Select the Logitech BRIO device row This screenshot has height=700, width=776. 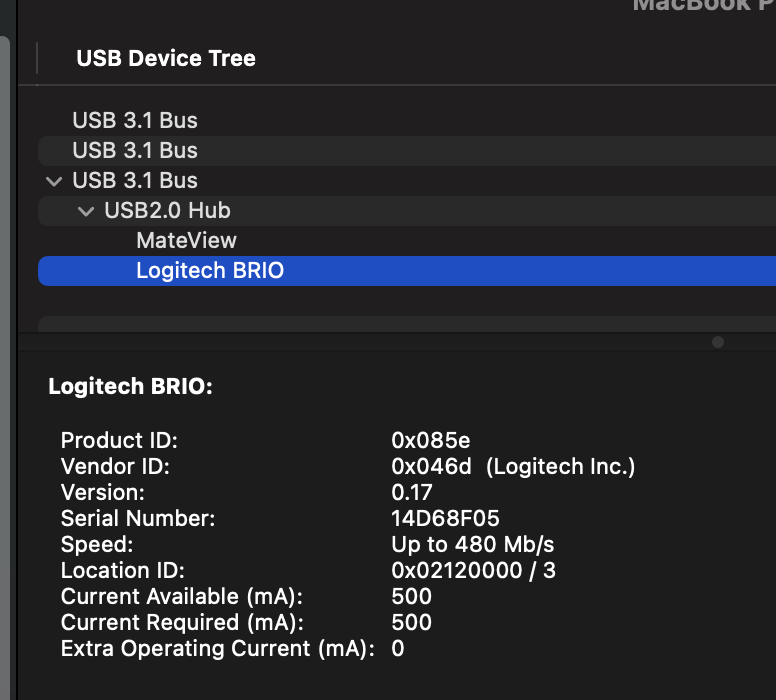point(210,271)
